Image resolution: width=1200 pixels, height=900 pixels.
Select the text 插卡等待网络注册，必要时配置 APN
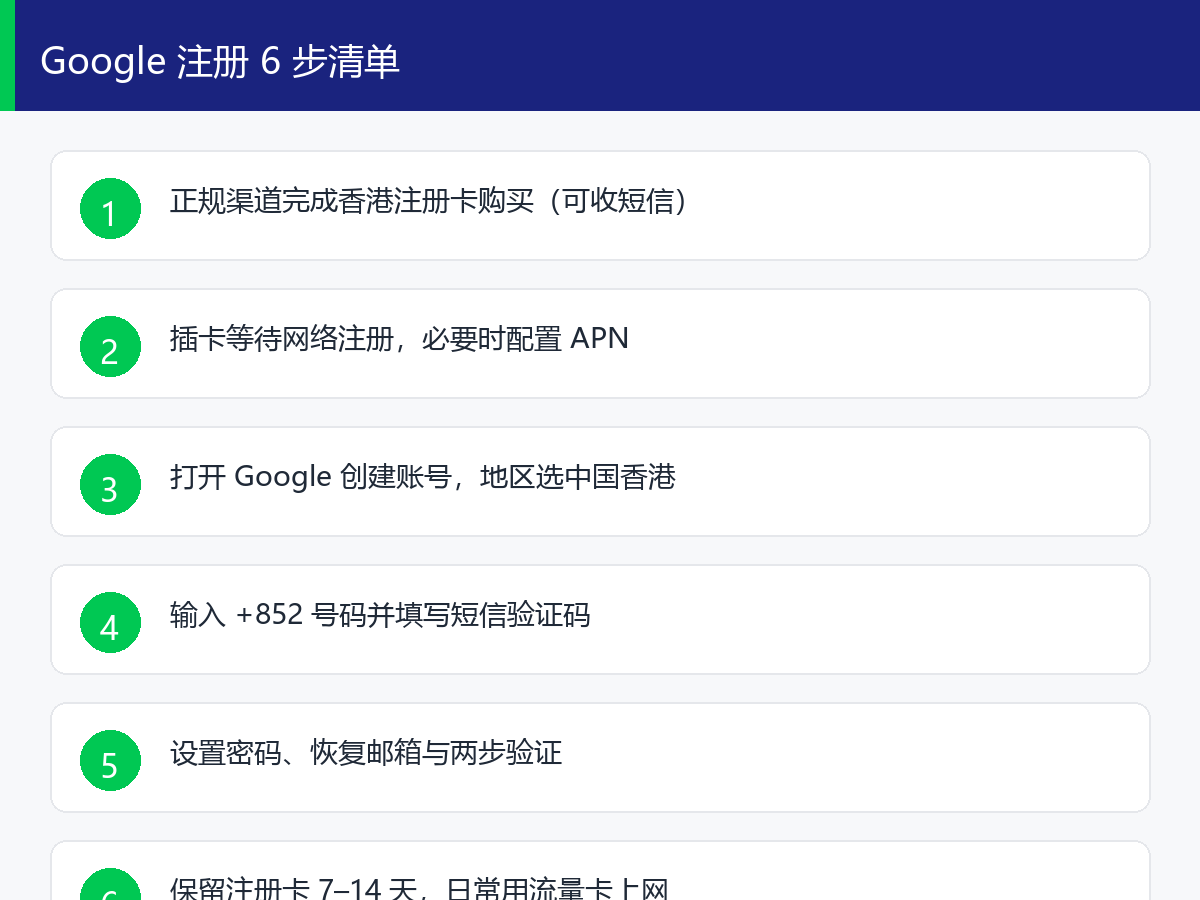[399, 339]
